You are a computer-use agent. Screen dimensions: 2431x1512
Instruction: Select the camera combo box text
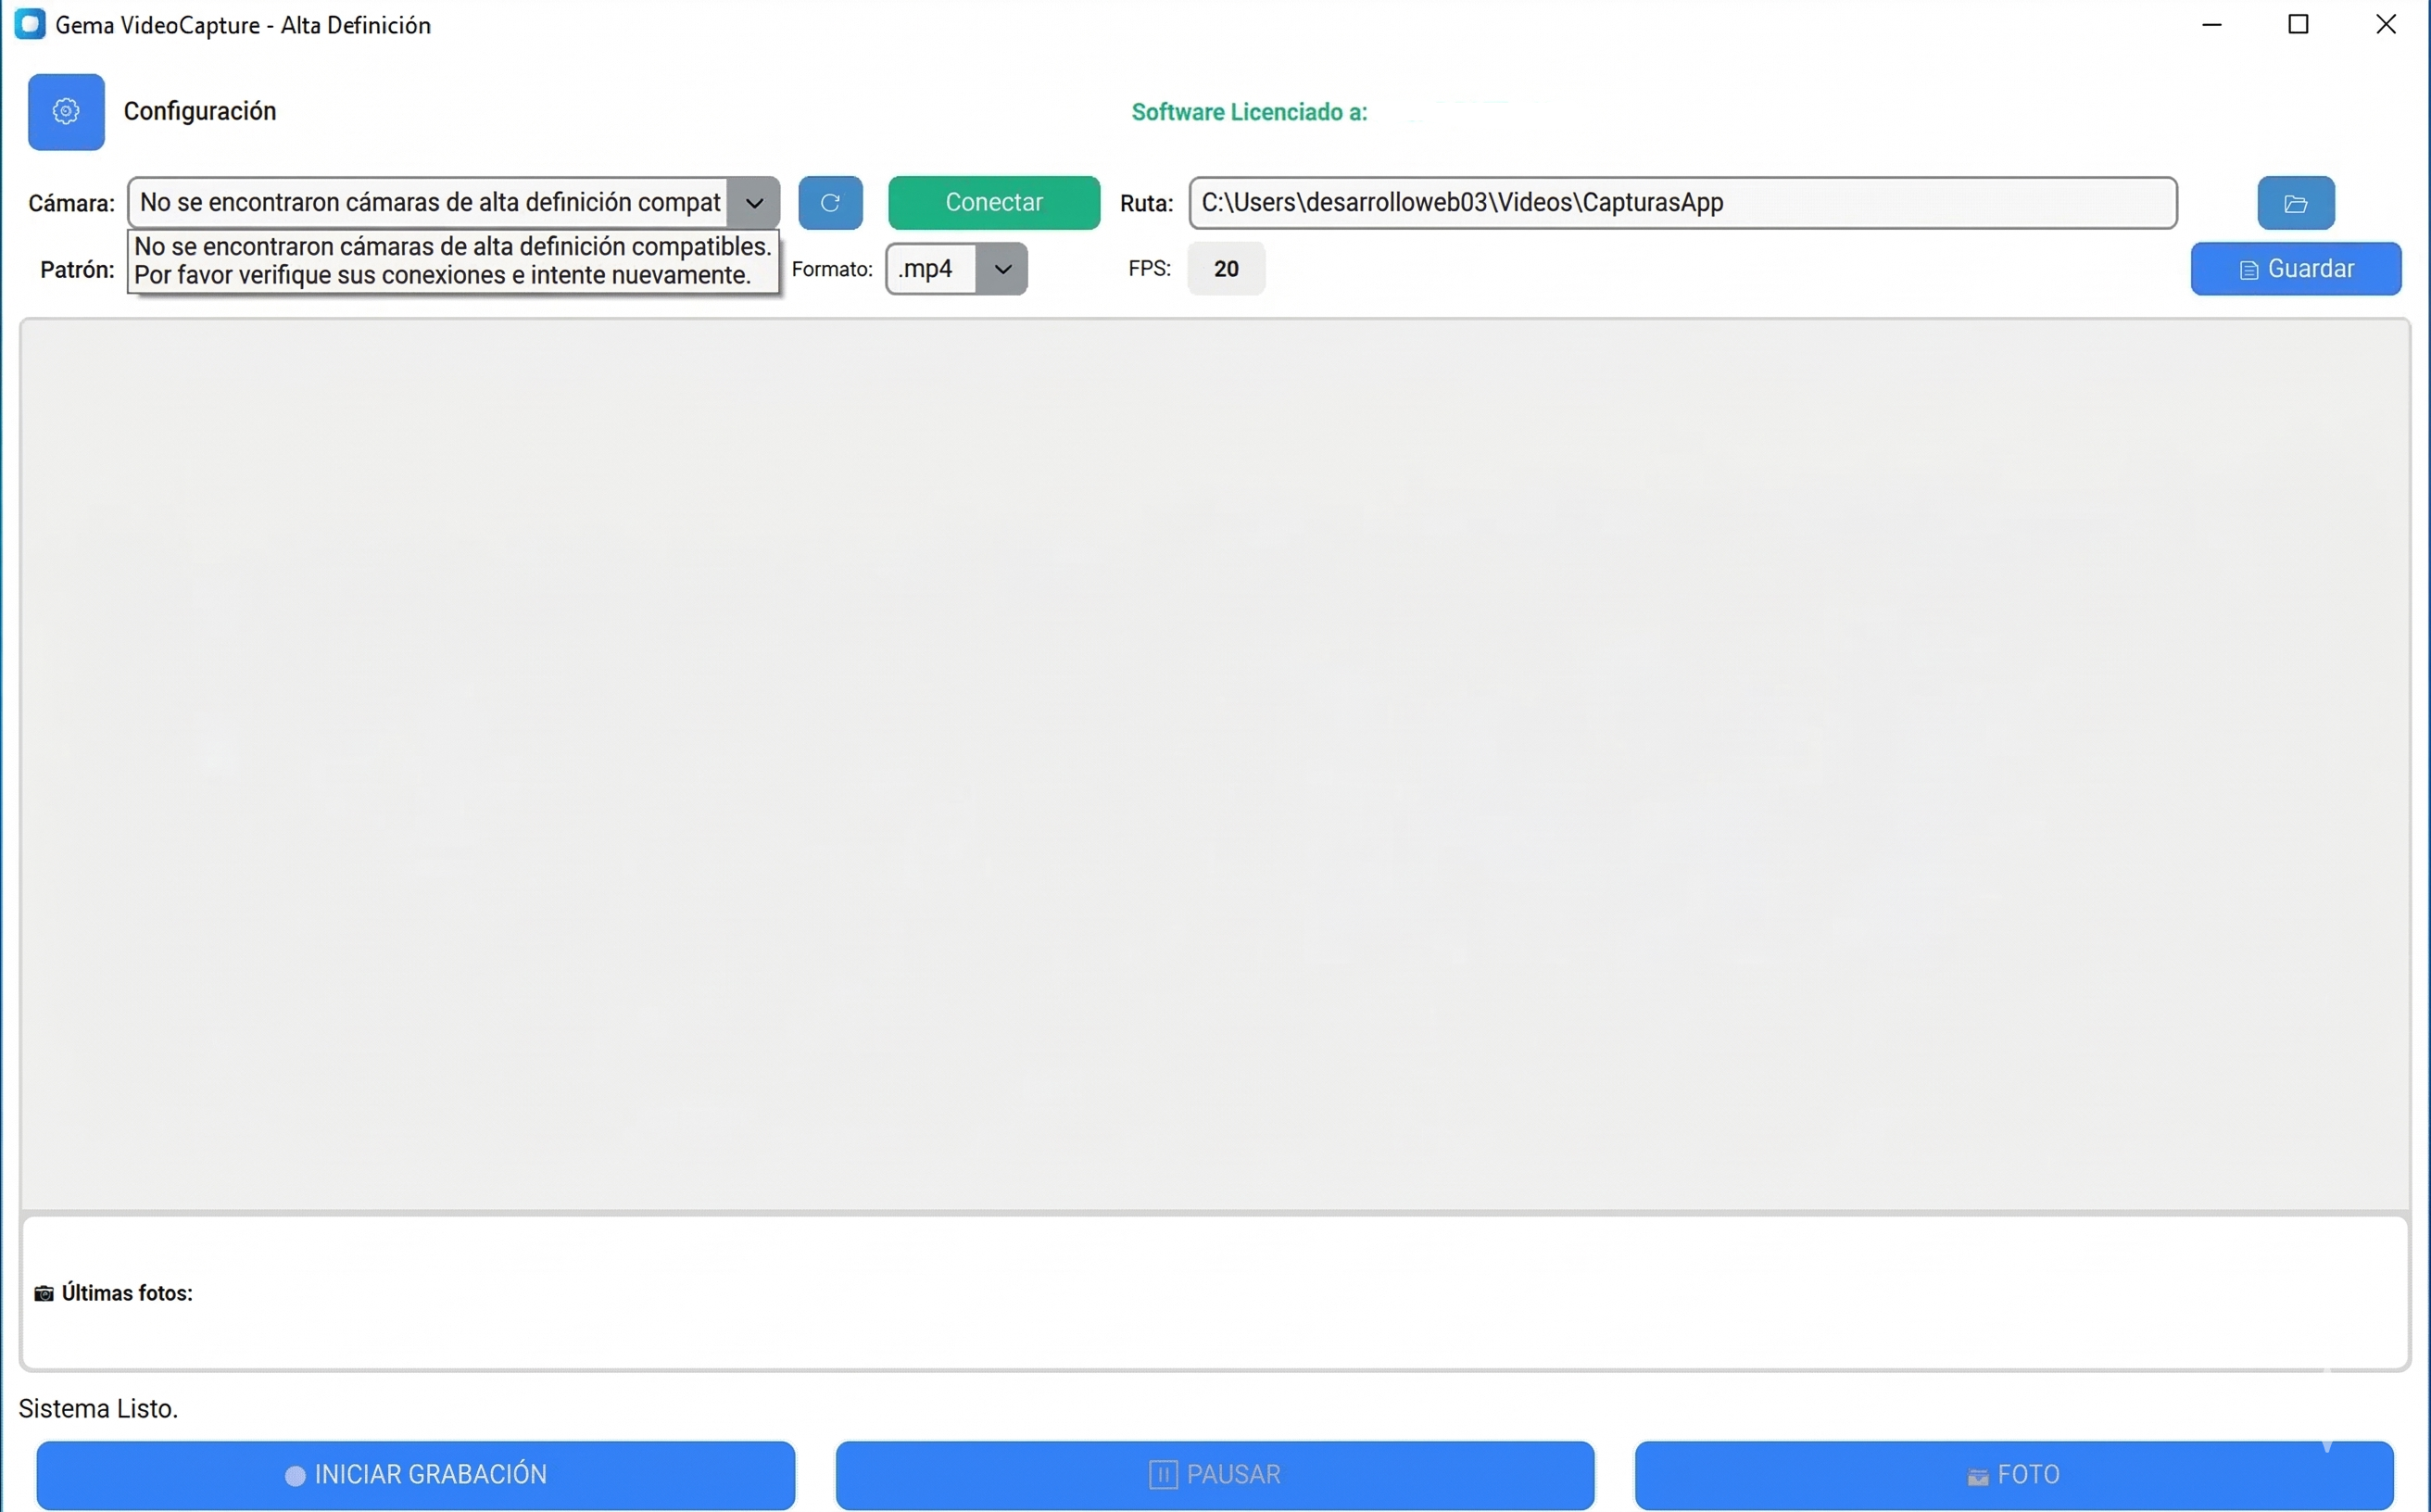pos(430,203)
